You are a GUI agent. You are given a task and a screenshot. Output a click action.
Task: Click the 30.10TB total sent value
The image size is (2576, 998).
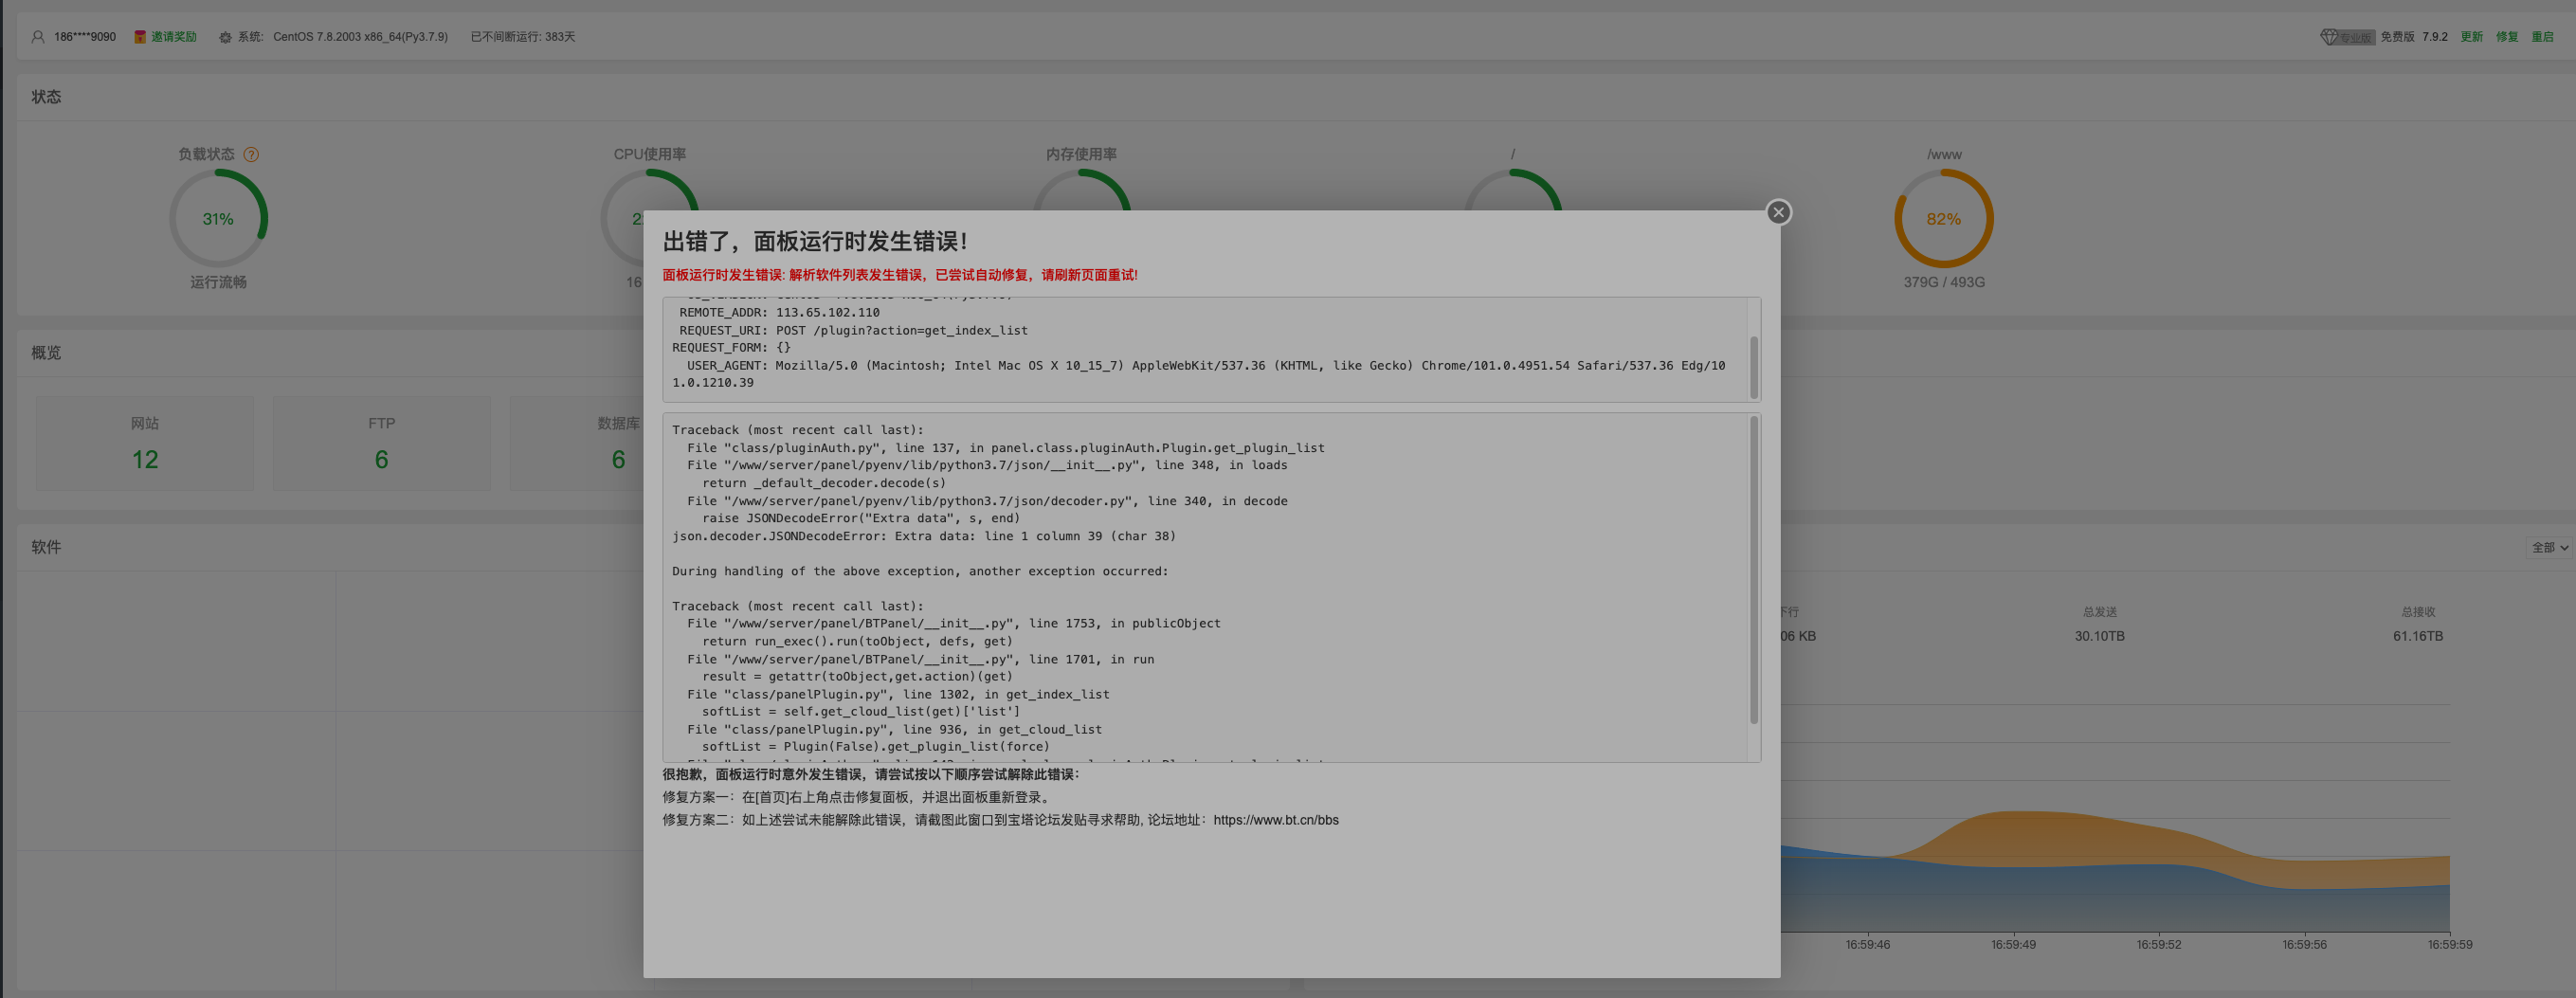[x=2099, y=636]
